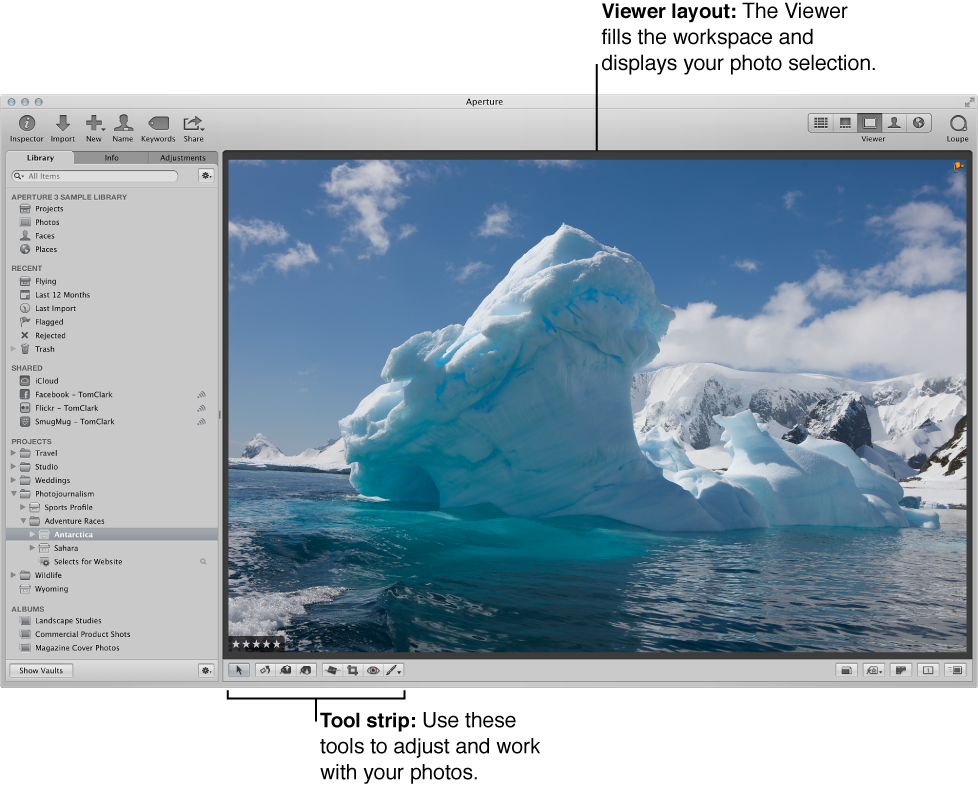Image resolution: width=978 pixels, height=790 pixels.
Task: Toggle the flag on the iceberg photo
Action: (958, 167)
